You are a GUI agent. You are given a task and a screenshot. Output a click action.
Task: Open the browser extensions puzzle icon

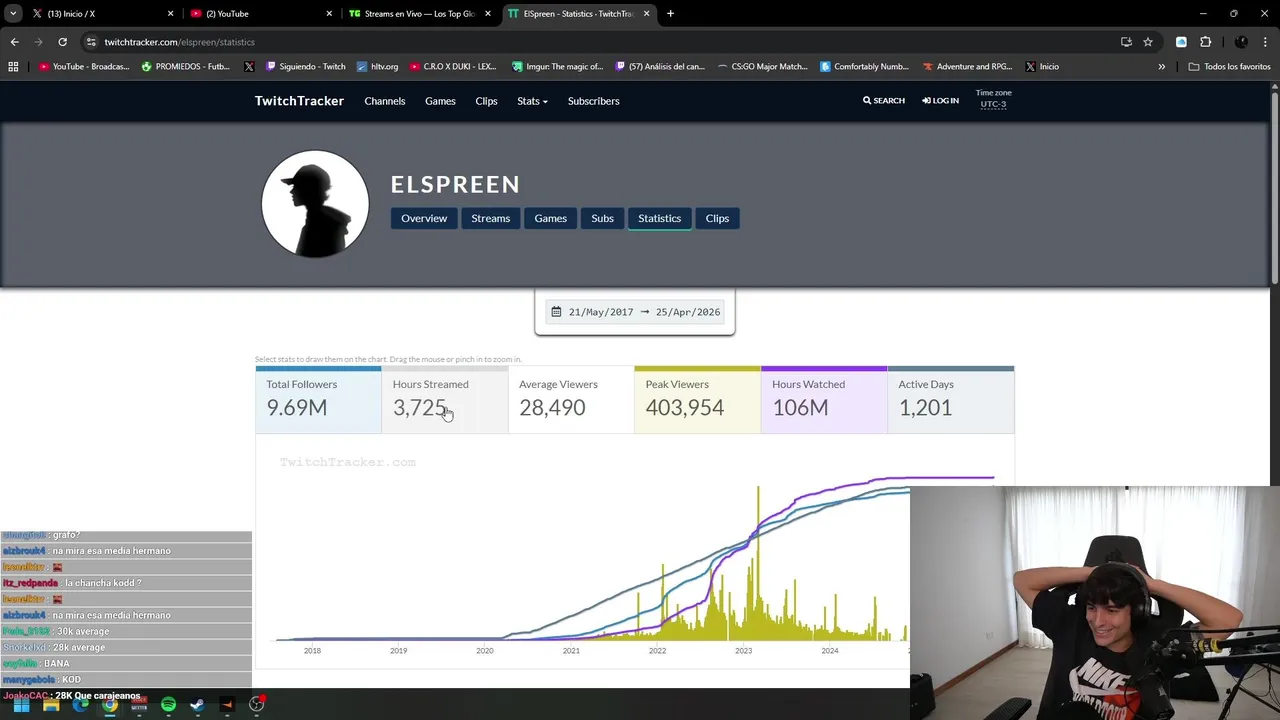(x=1205, y=42)
